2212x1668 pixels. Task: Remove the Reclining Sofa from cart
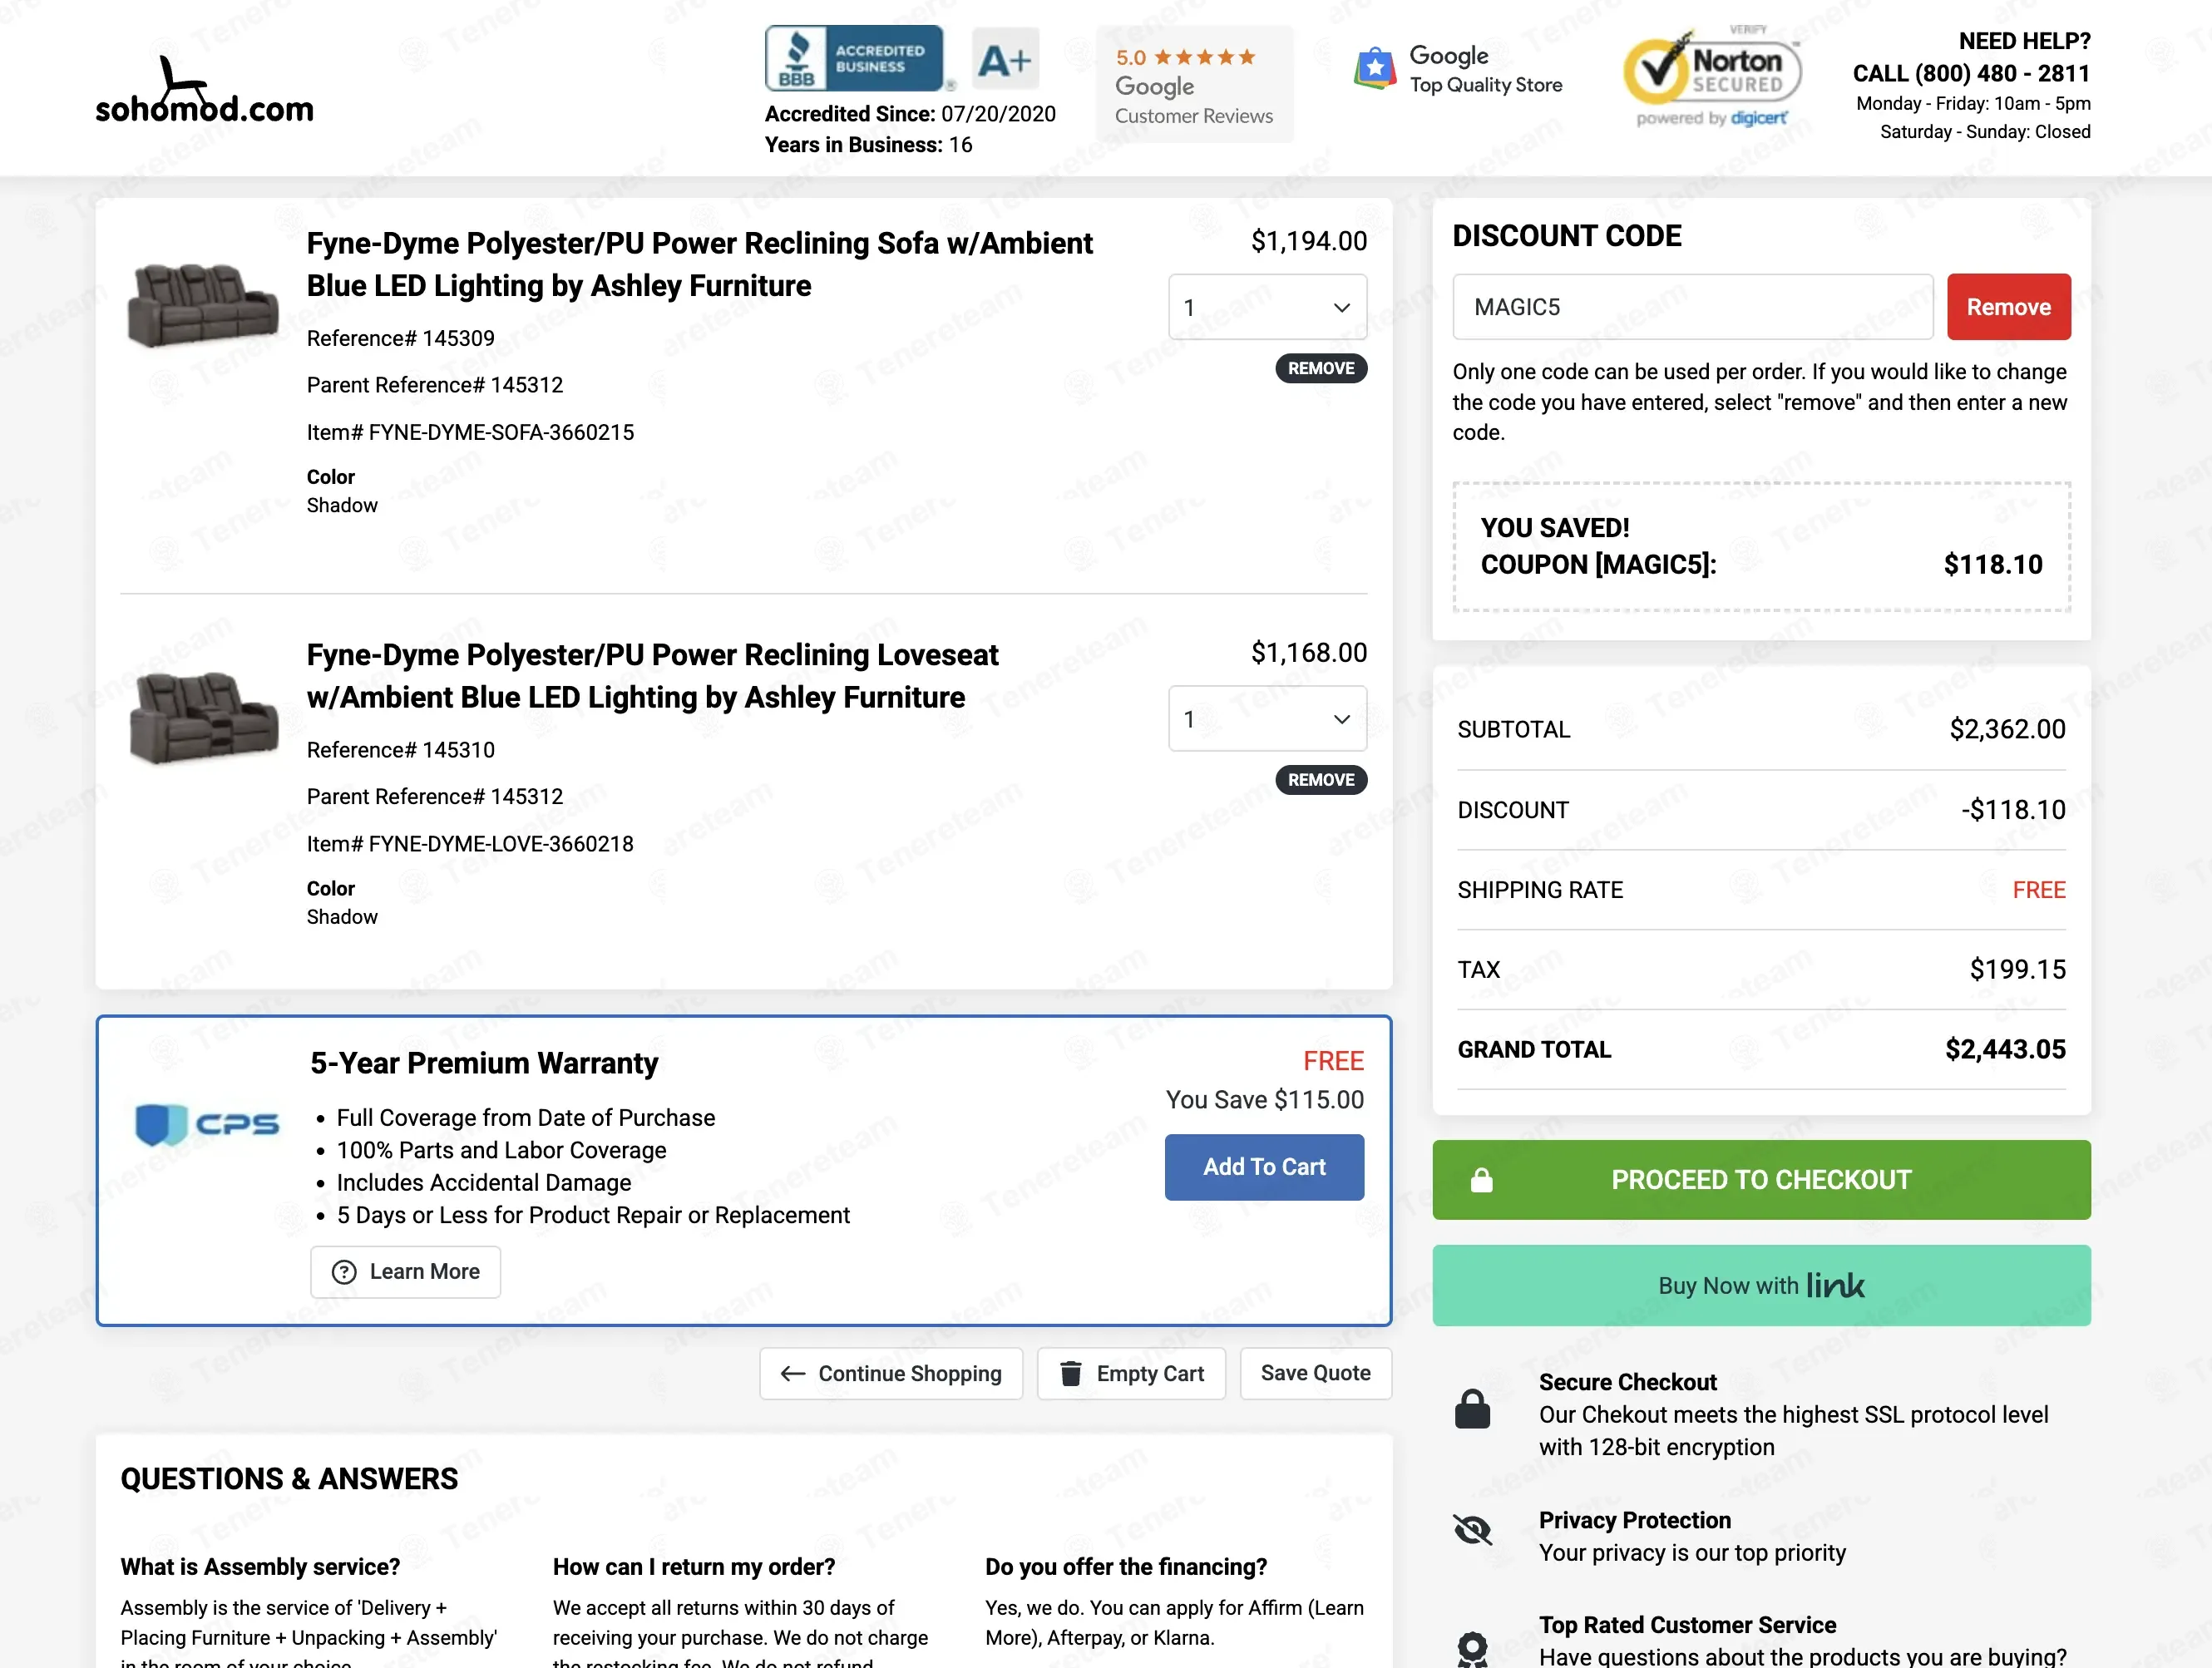(1321, 368)
